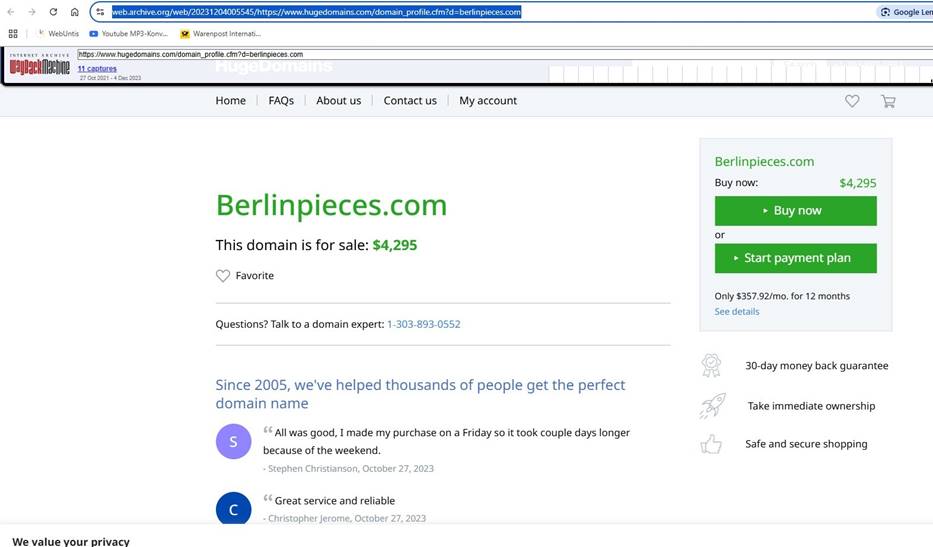Open the shopping cart icon
The height and width of the screenshot is (547, 933).
888,101
